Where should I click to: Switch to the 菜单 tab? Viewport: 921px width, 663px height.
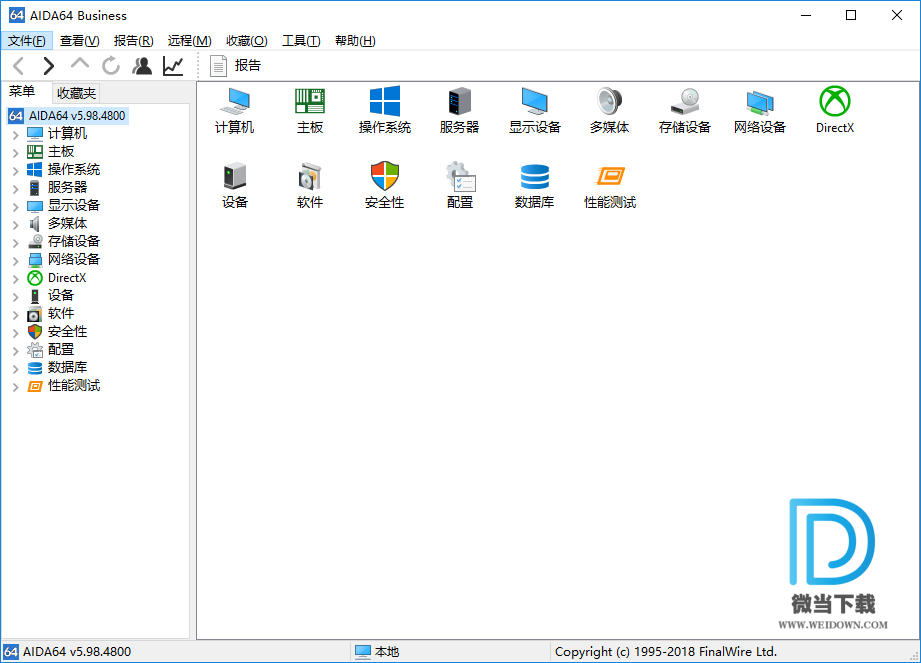[x=22, y=92]
